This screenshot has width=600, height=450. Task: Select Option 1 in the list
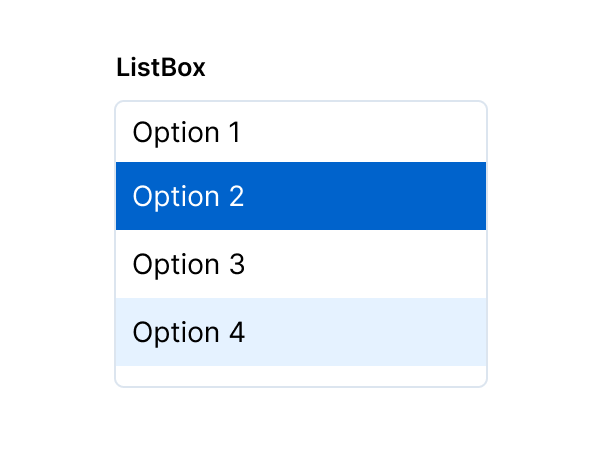point(300,132)
